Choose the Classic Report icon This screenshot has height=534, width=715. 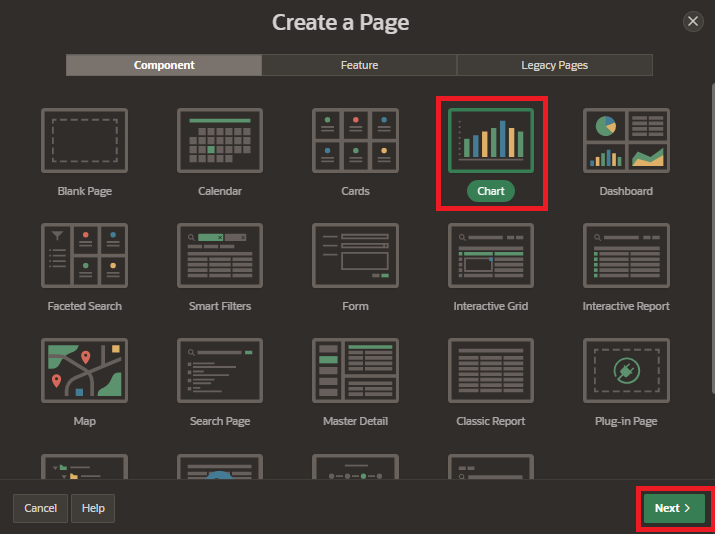[491, 371]
